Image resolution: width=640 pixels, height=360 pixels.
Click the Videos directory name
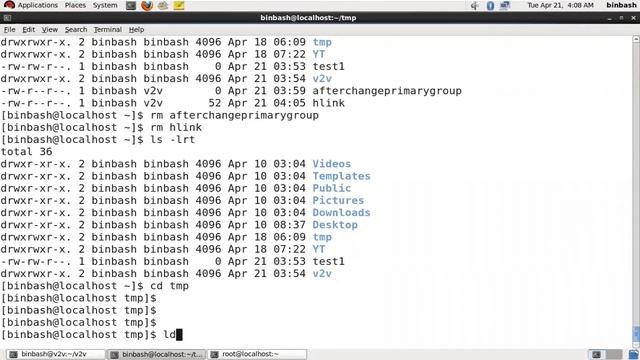tap(331, 164)
